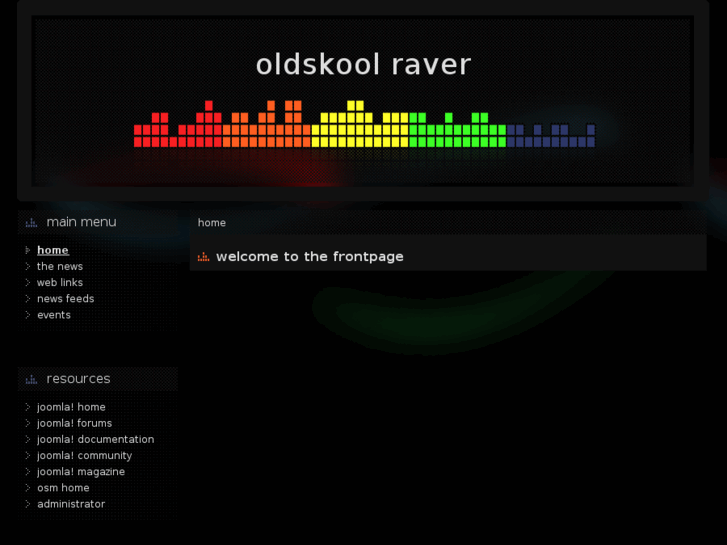
Task: Click the home breadcrumb text
Action: (x=212, y=223)
